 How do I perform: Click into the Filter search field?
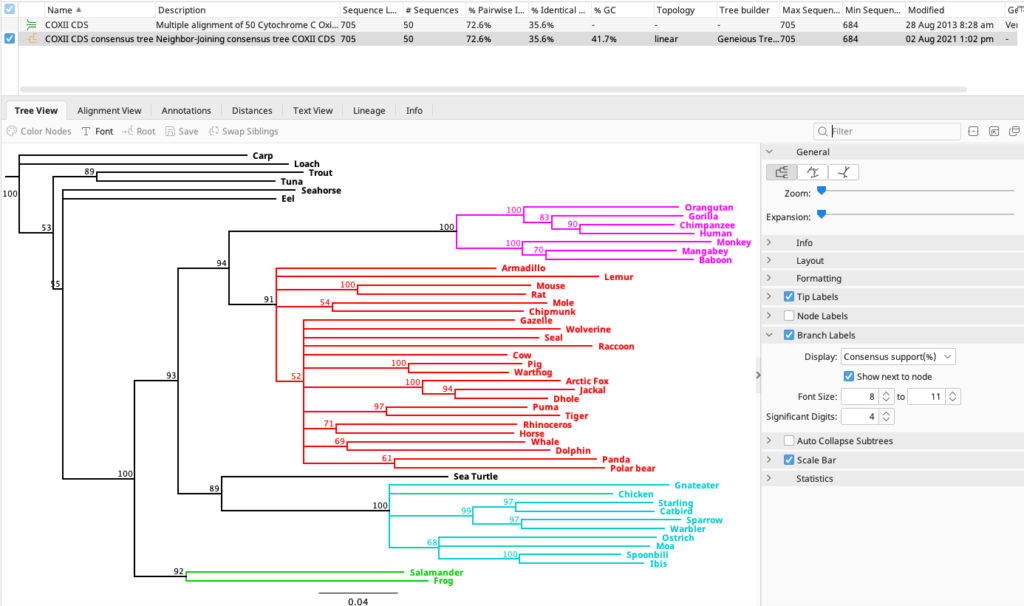click(890, 131)
